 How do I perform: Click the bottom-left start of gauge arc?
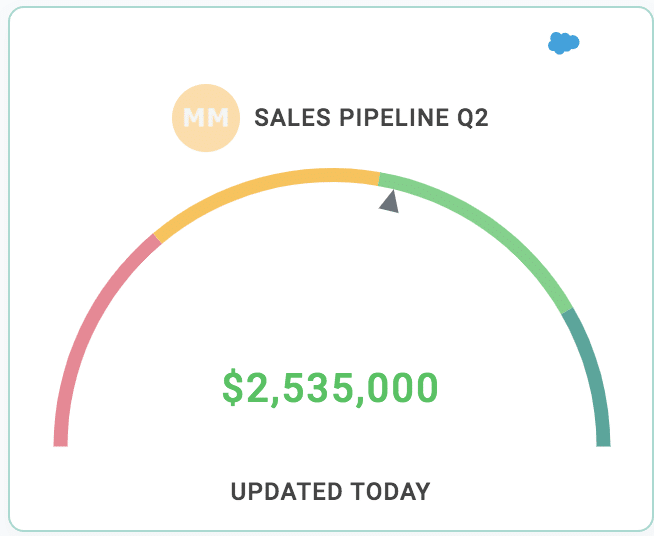point(61,440)
